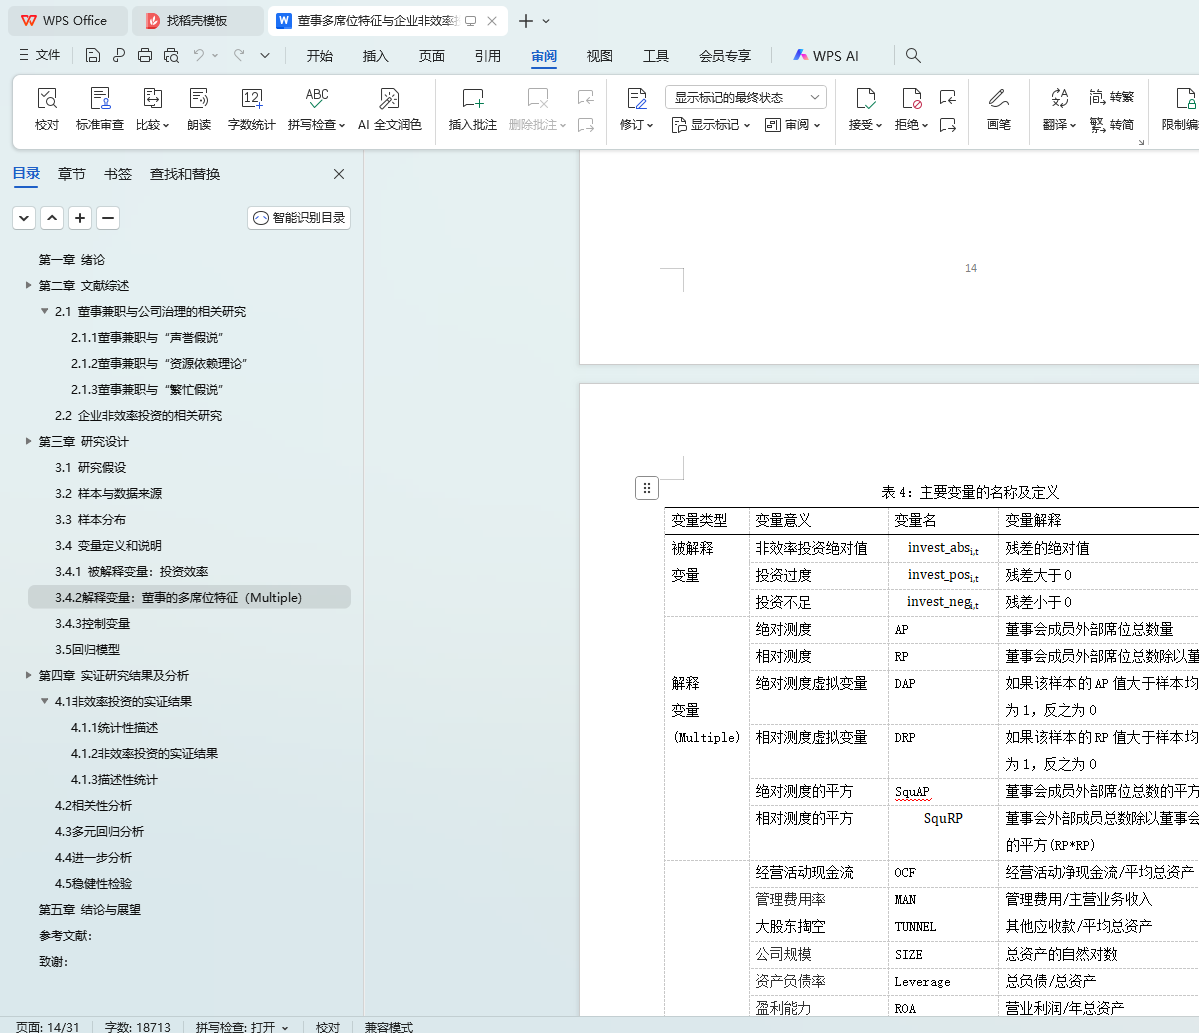Click the 拒绝 reject changes icon

[x=911, y=99]
